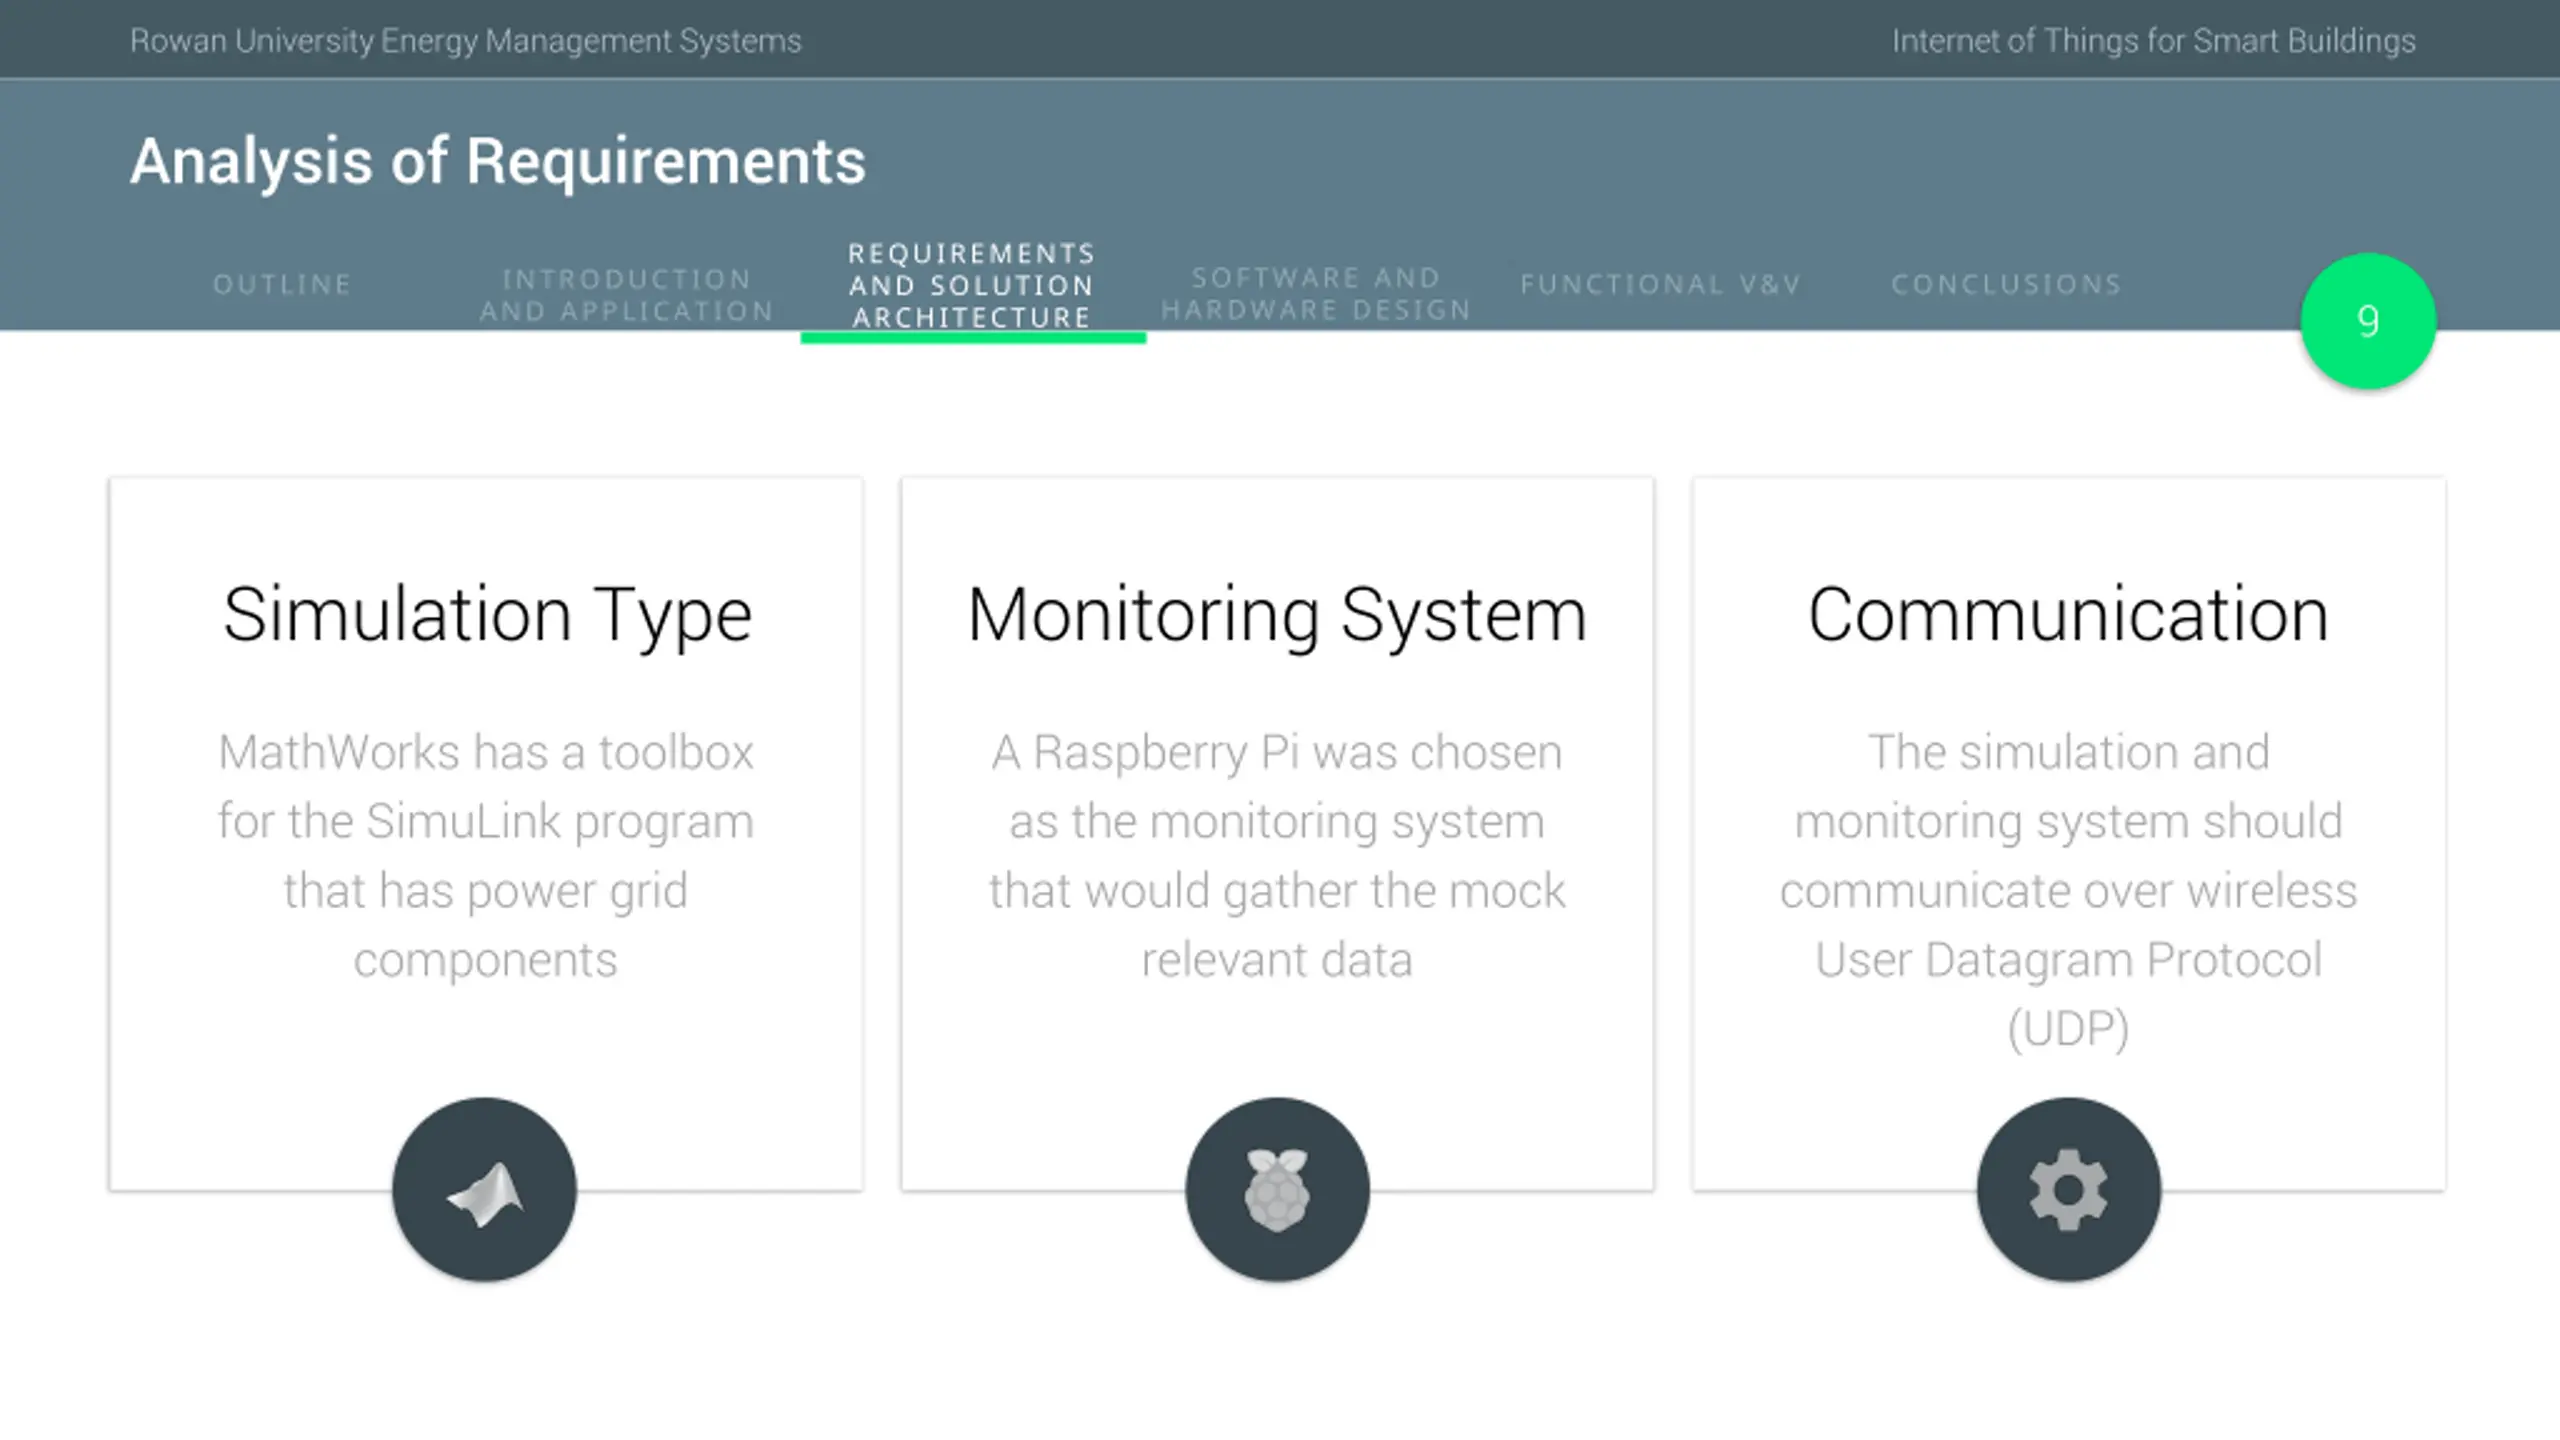The width and height of the screenshot is (2560, 1440).
Task: Open the Outline section tab
Action: 282,285
